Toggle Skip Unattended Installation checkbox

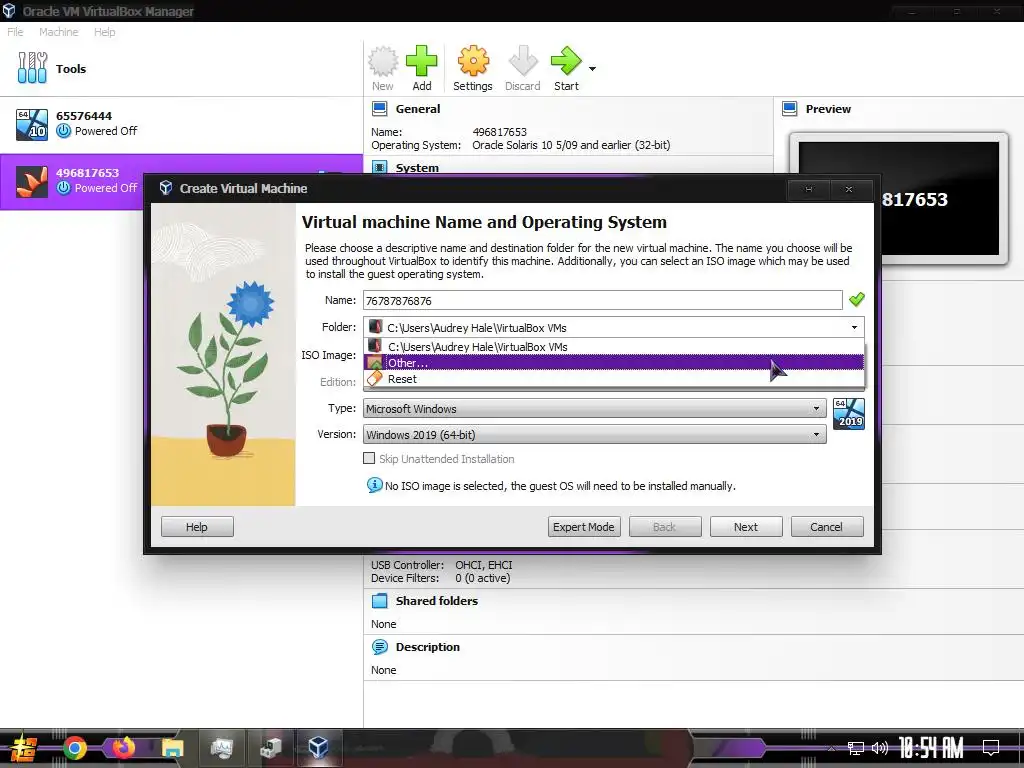pos(369,458)
